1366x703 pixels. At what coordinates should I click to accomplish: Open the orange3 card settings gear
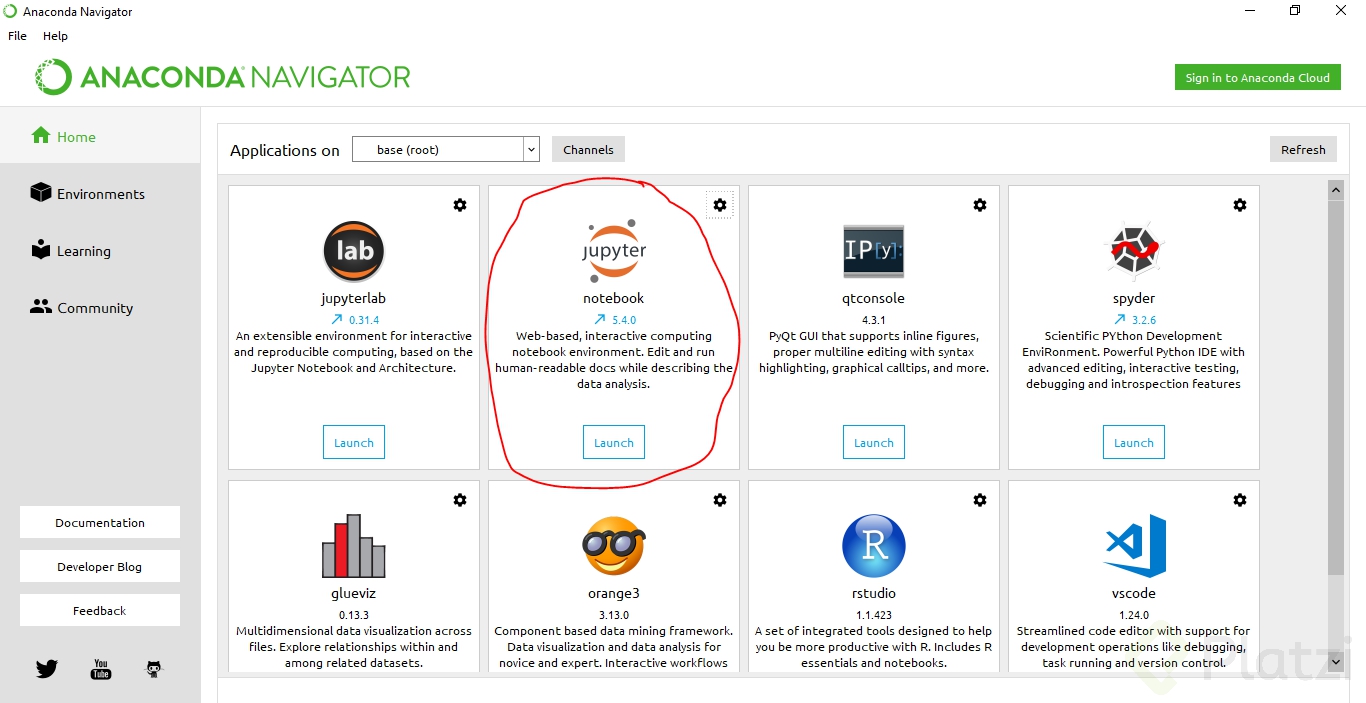720,500
